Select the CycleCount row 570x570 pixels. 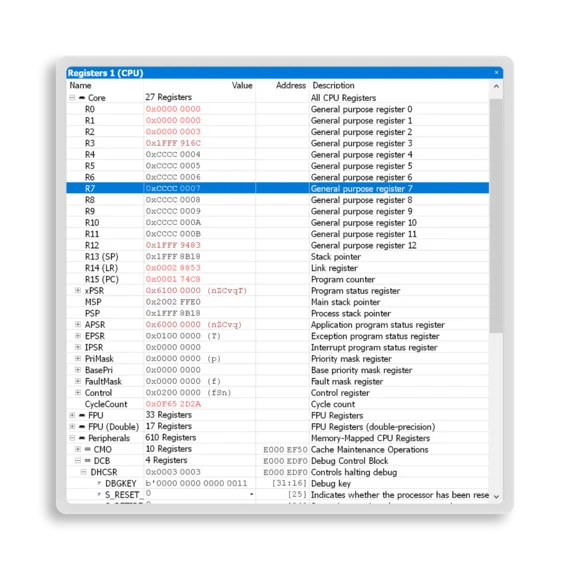click(278, 404)
